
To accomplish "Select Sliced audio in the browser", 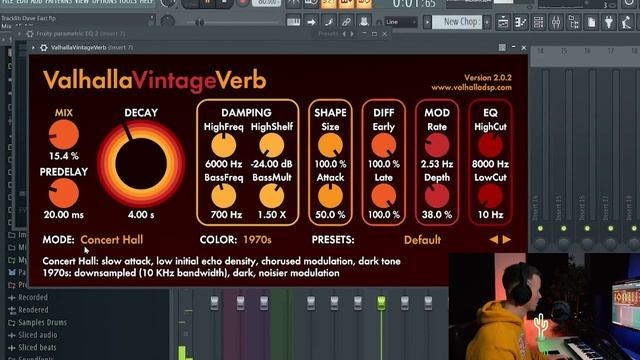I will [38, 335].
